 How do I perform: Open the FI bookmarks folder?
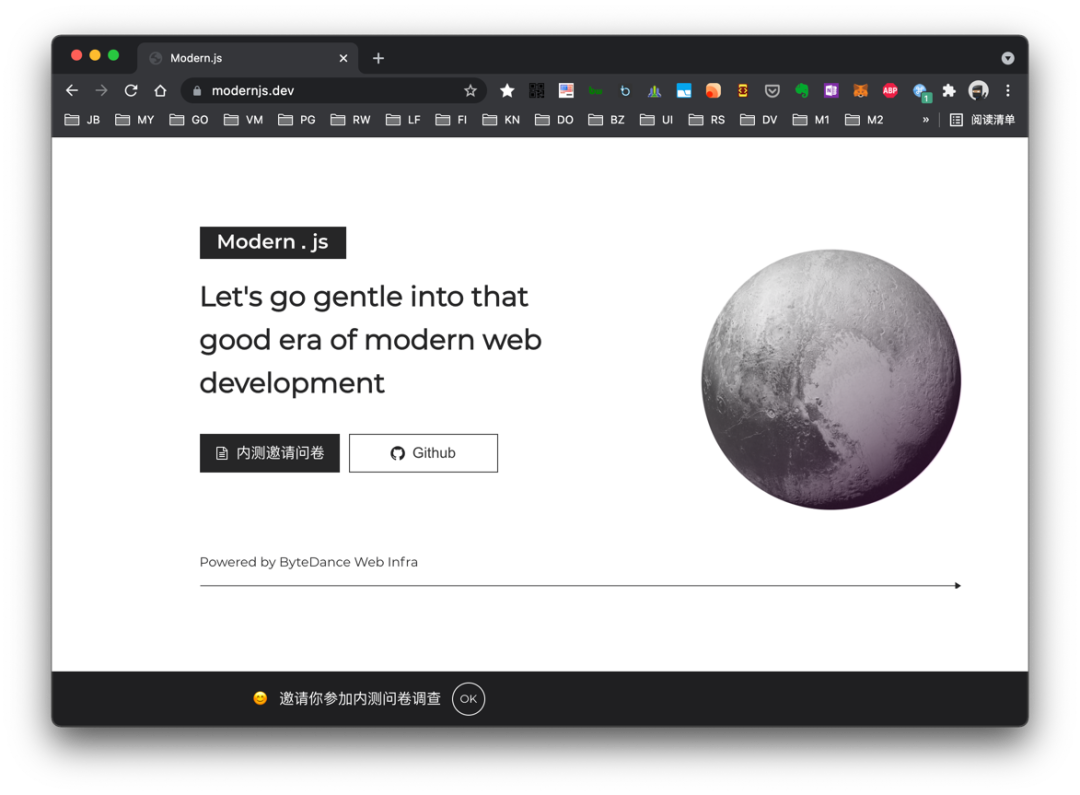(452, 120)
